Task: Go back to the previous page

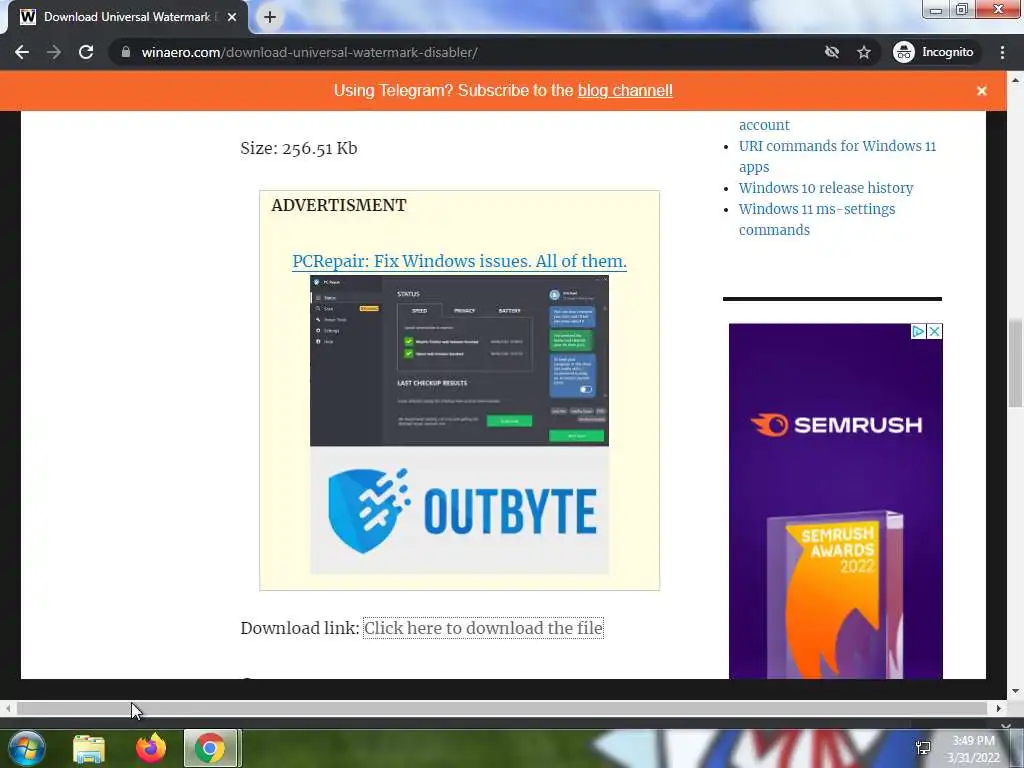Action: [x=22, y=52]
